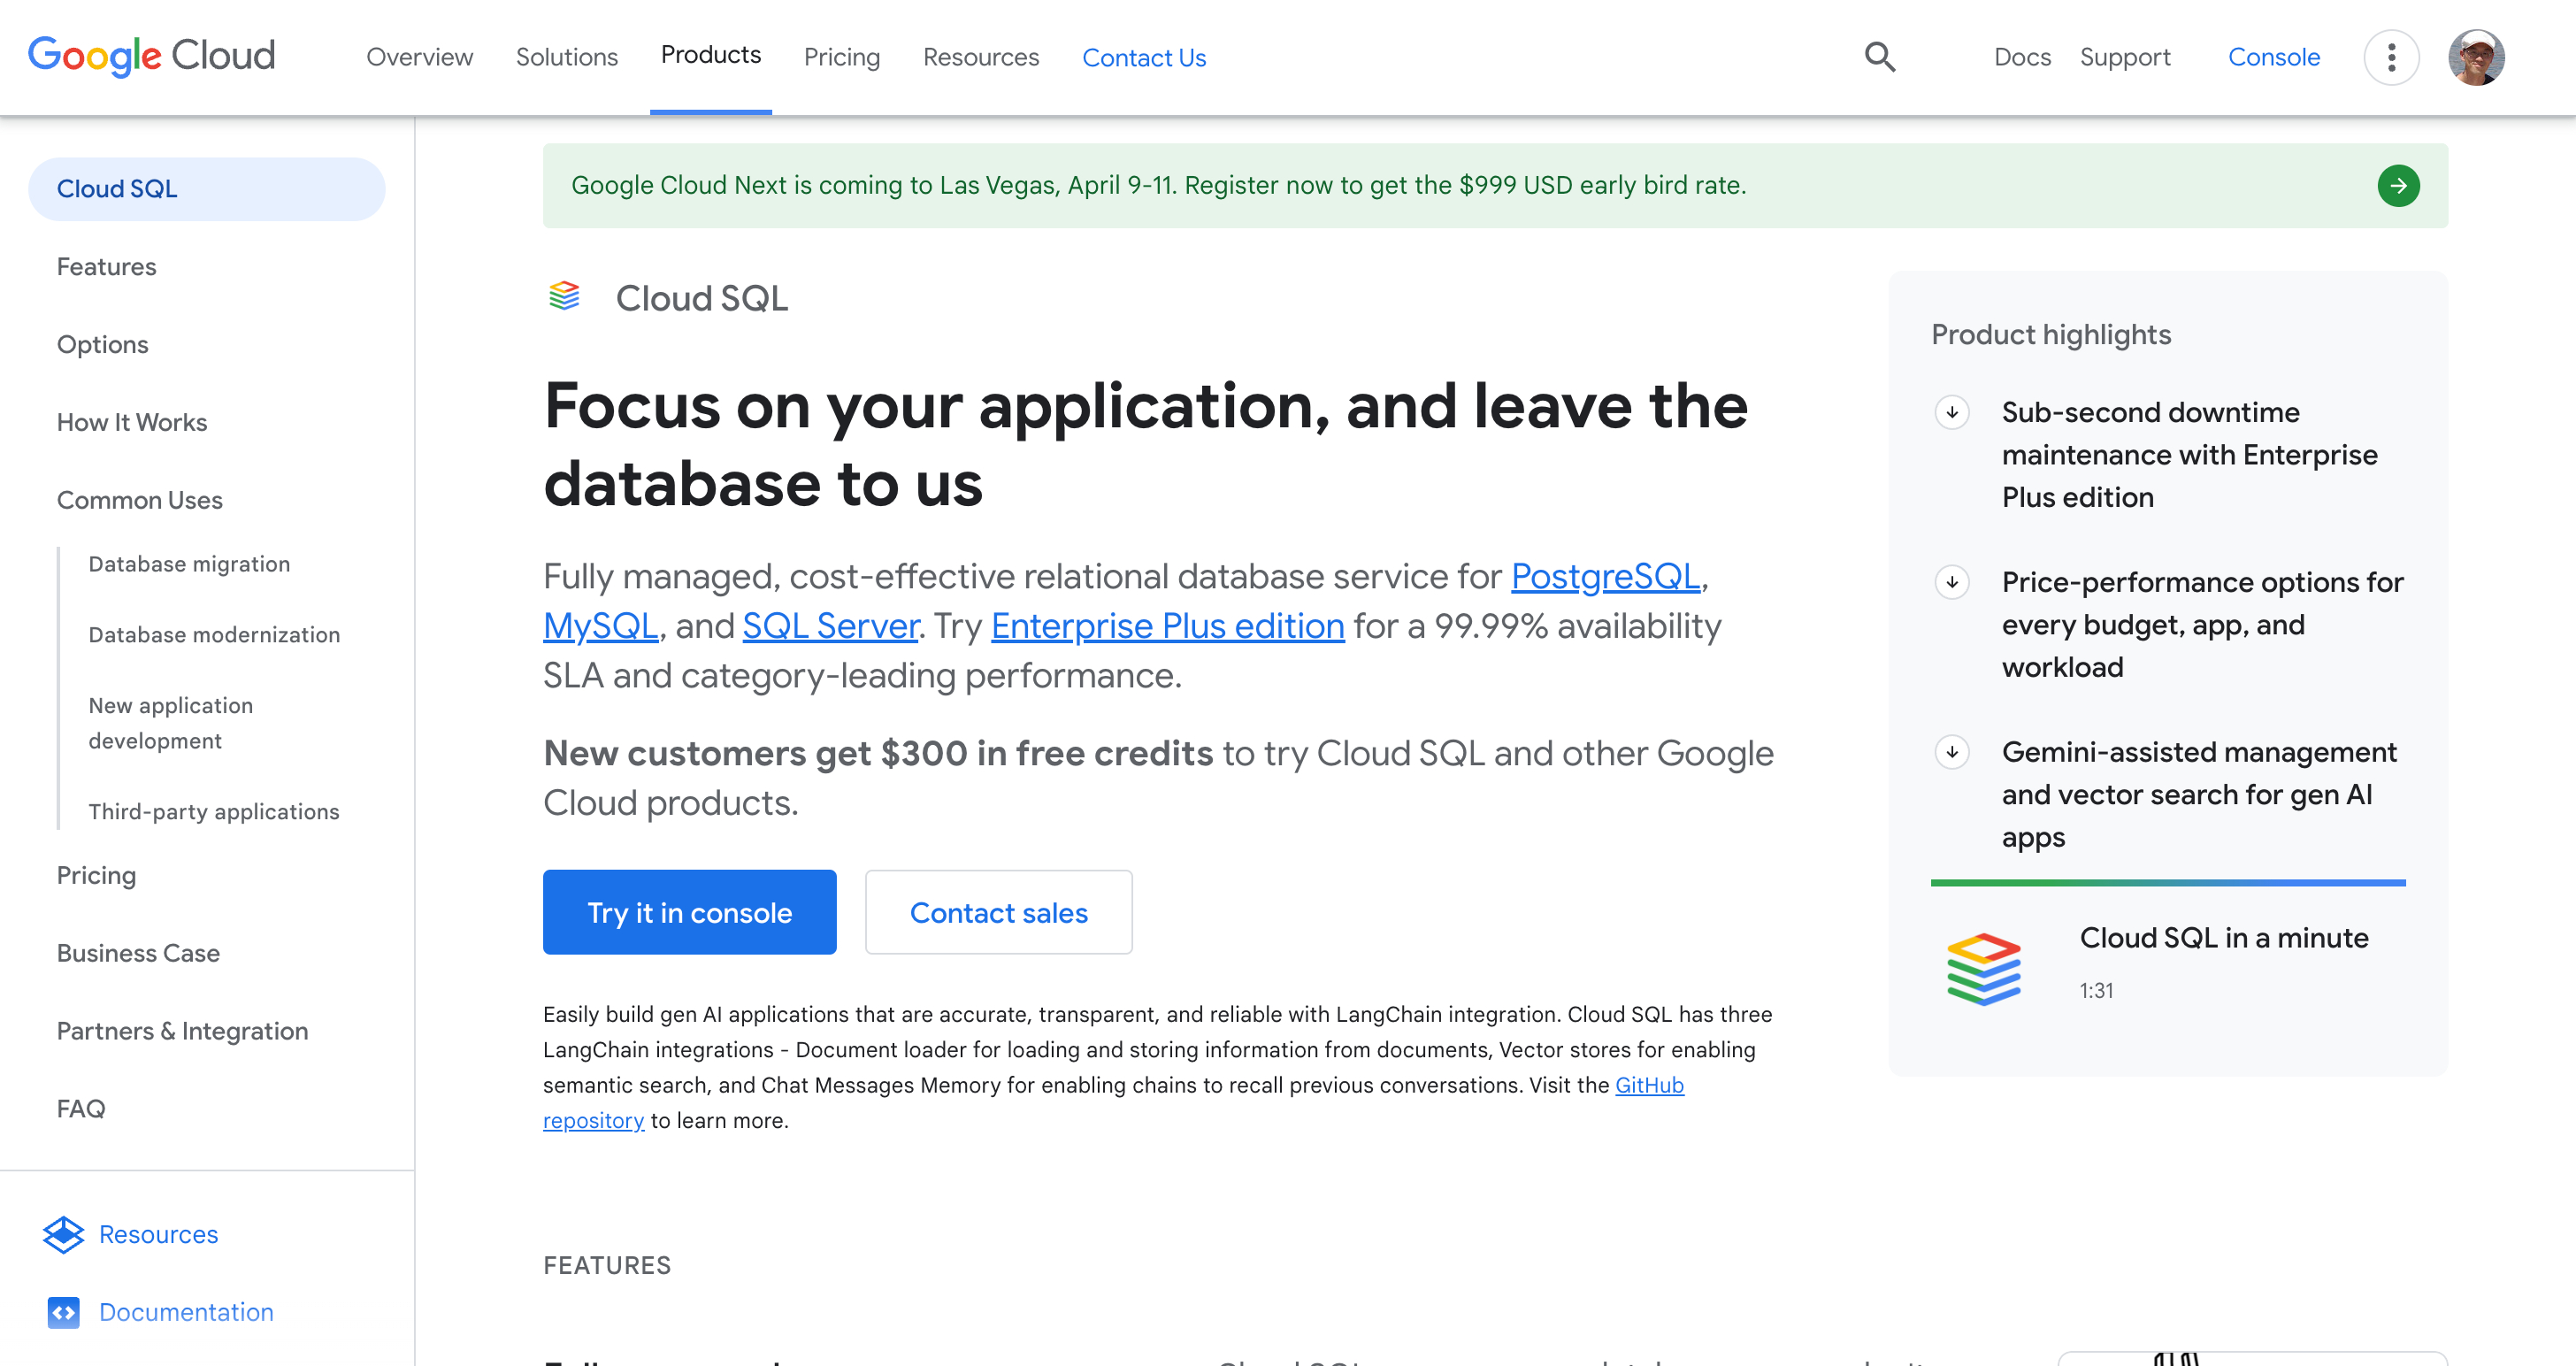2576x1366 pixels.
Task: Expand the Sub-second downtime maintenance highlight
Action: coord(1952,412)
